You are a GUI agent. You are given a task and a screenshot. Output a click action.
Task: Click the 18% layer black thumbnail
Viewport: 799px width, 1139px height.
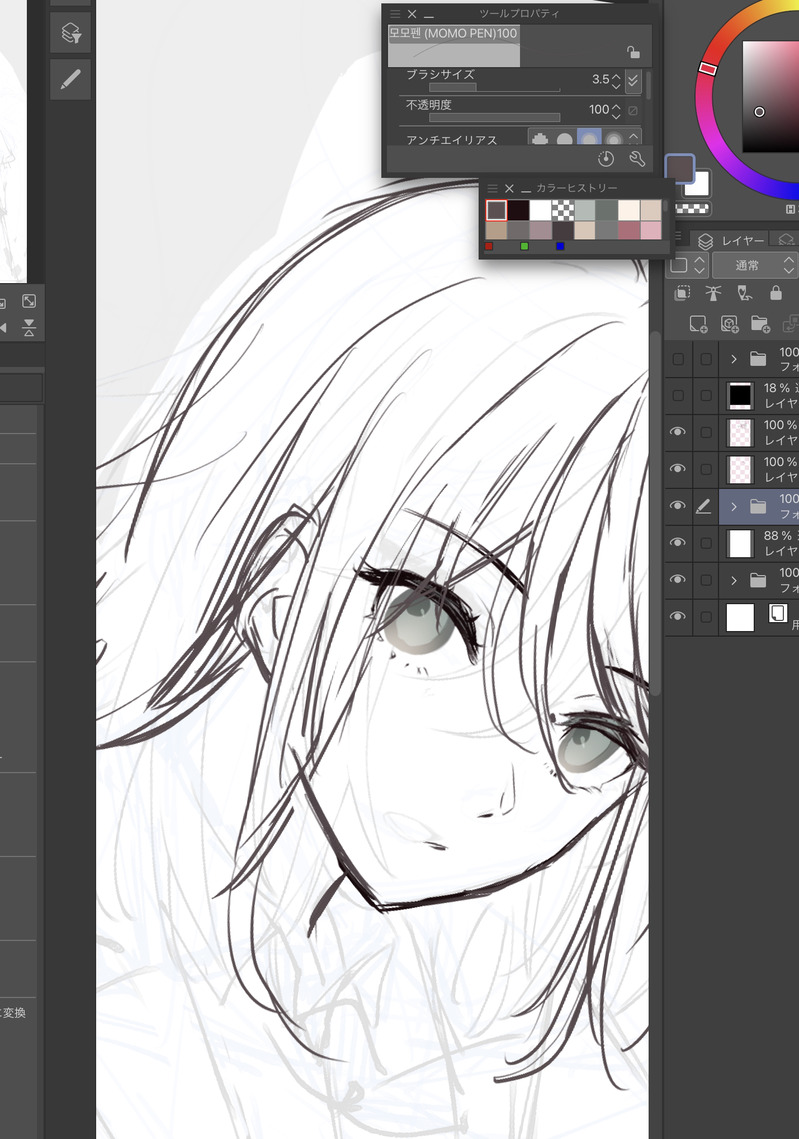(x=739, y=396)
